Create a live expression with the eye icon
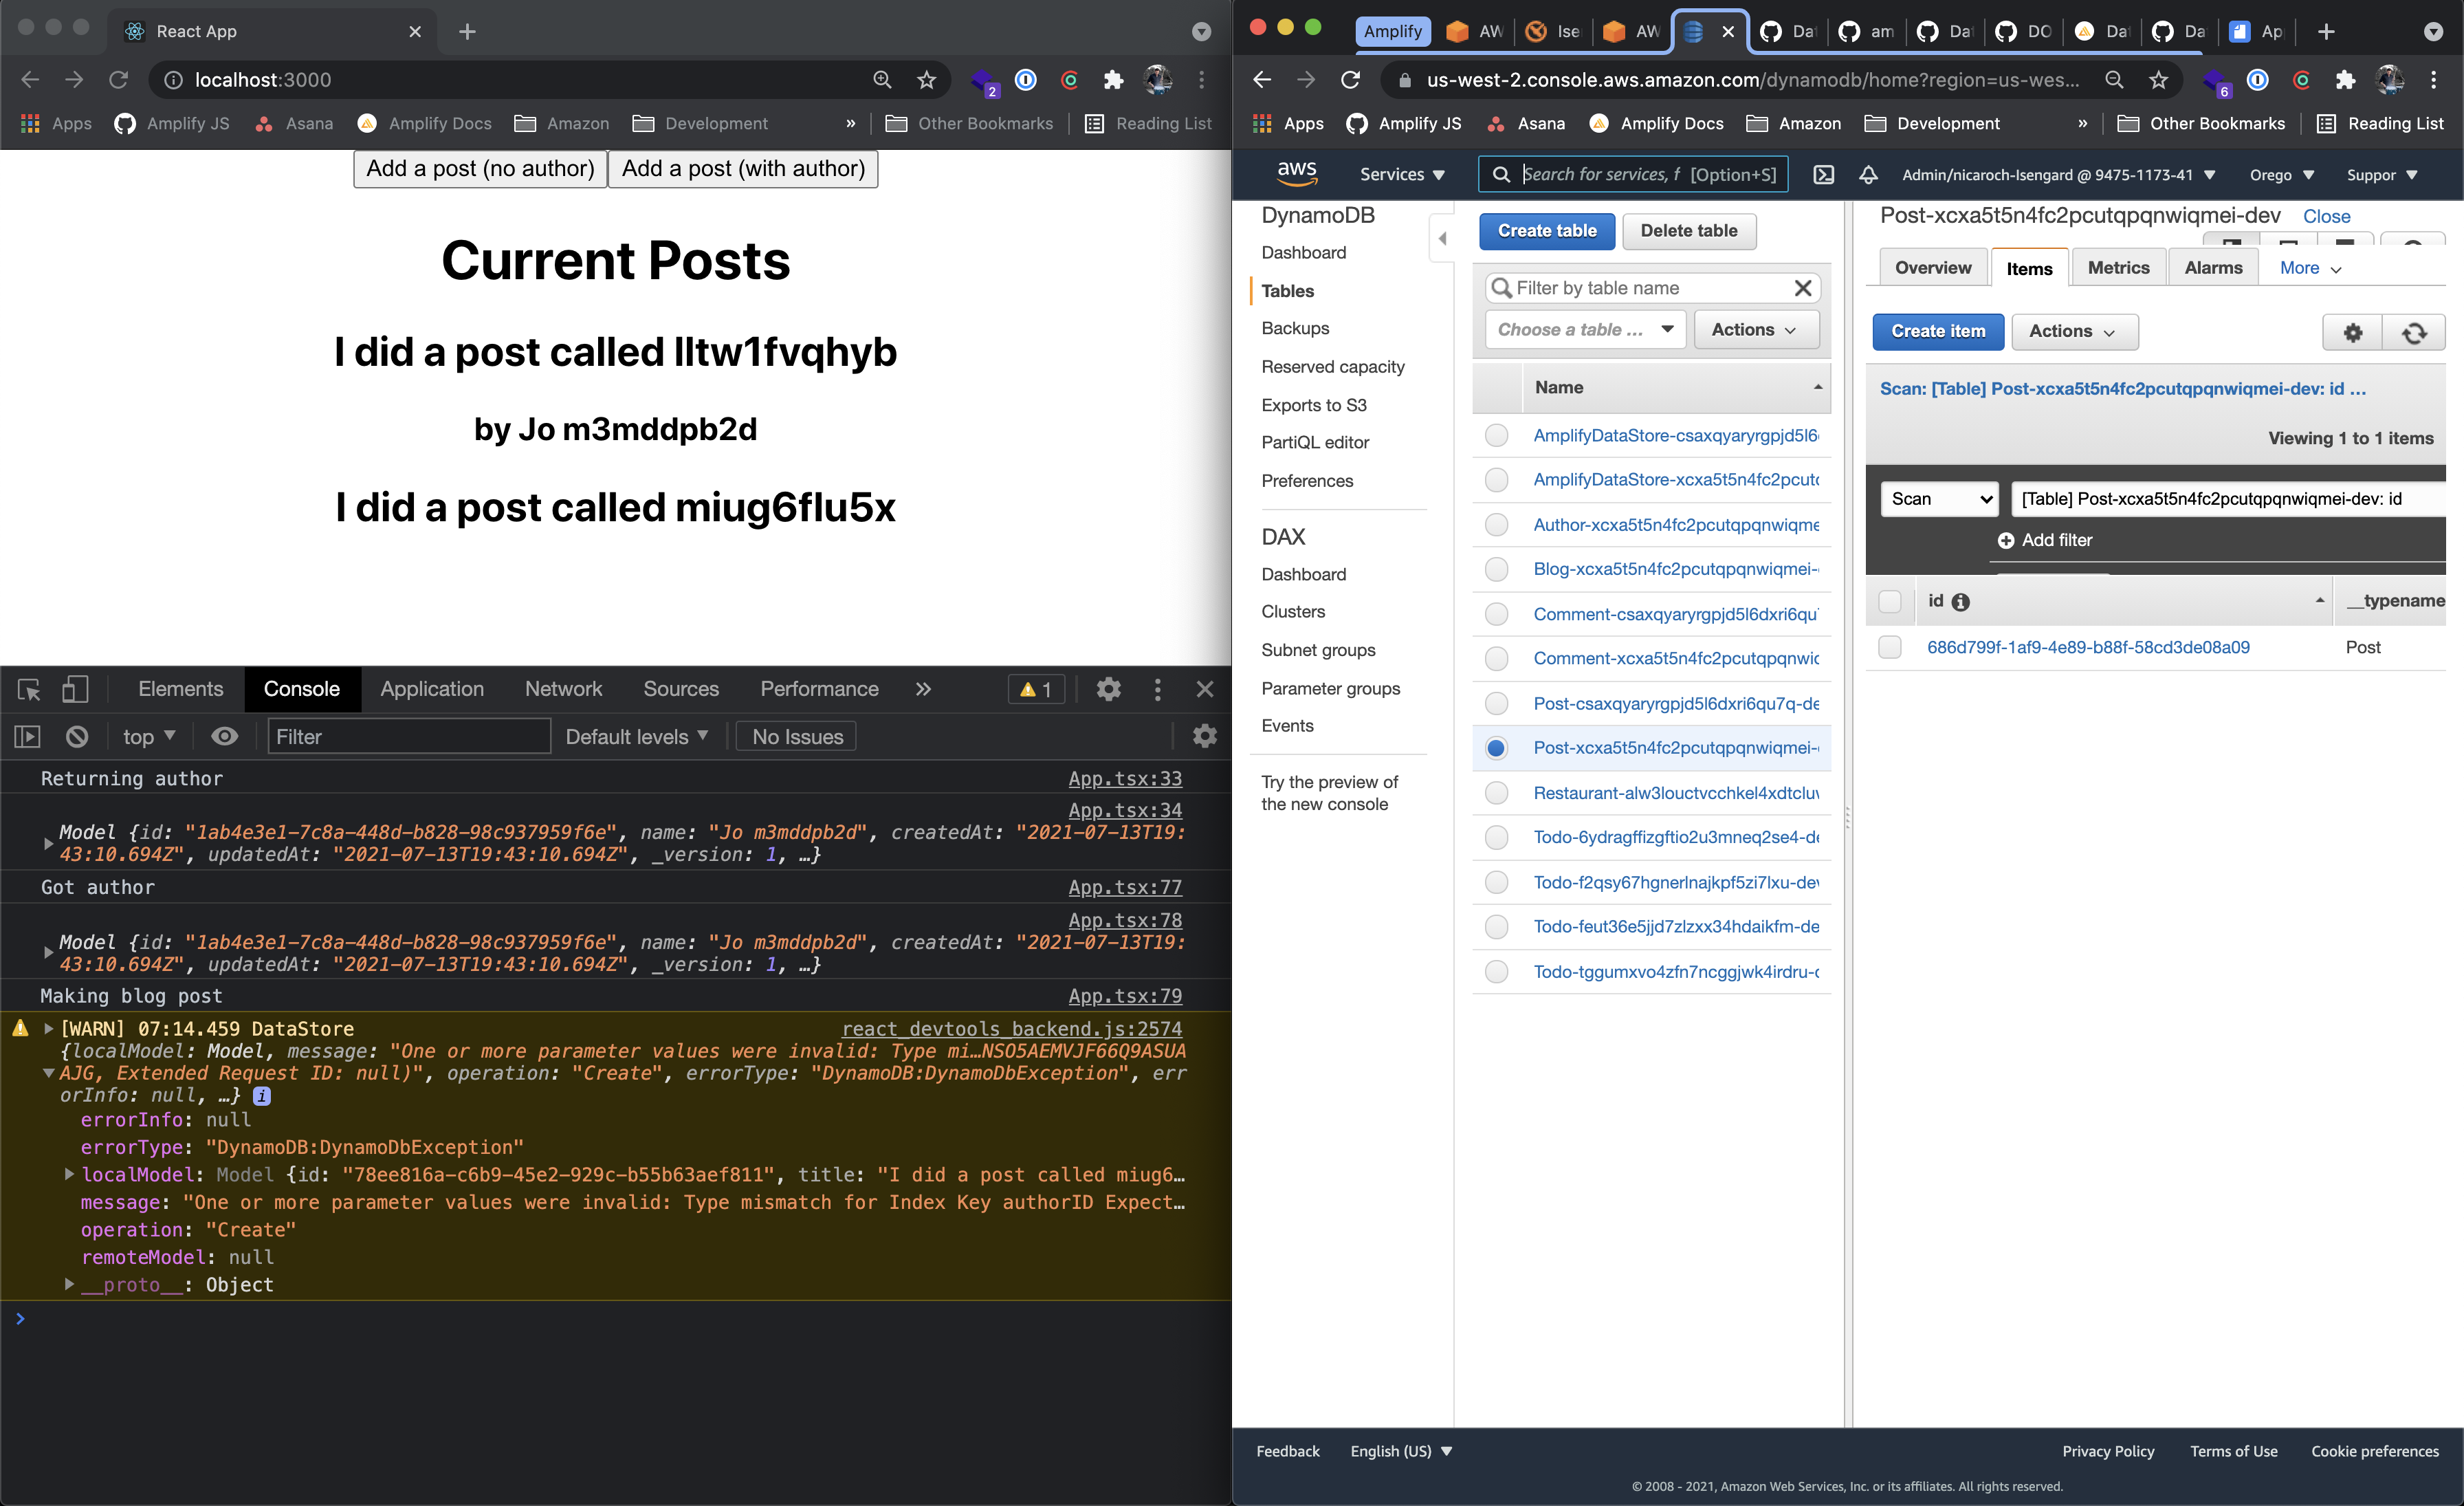The width and height of the screenshot is (2464, 1506). (224, 736)
